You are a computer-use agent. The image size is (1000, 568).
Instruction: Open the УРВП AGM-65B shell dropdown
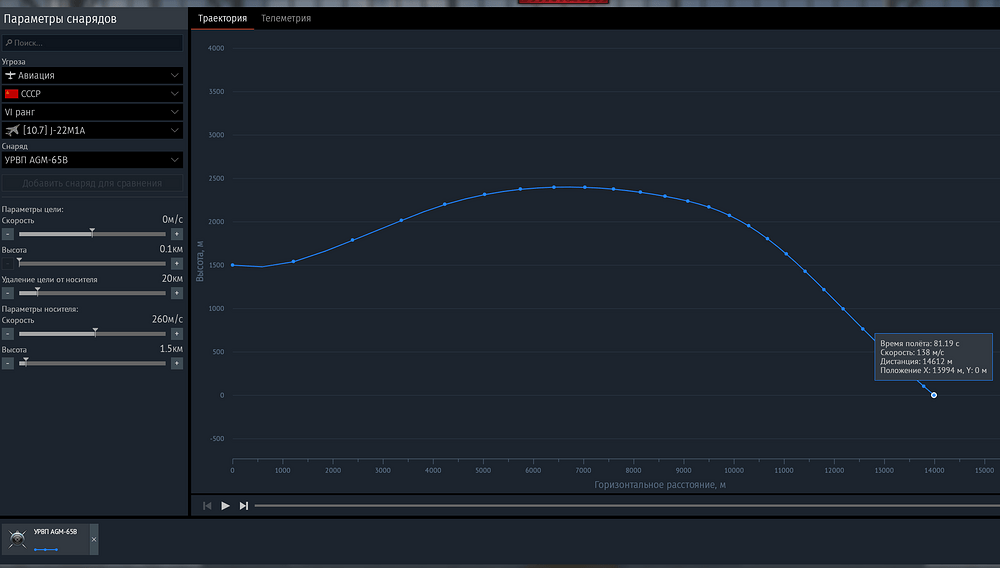[x=92, y=160]
